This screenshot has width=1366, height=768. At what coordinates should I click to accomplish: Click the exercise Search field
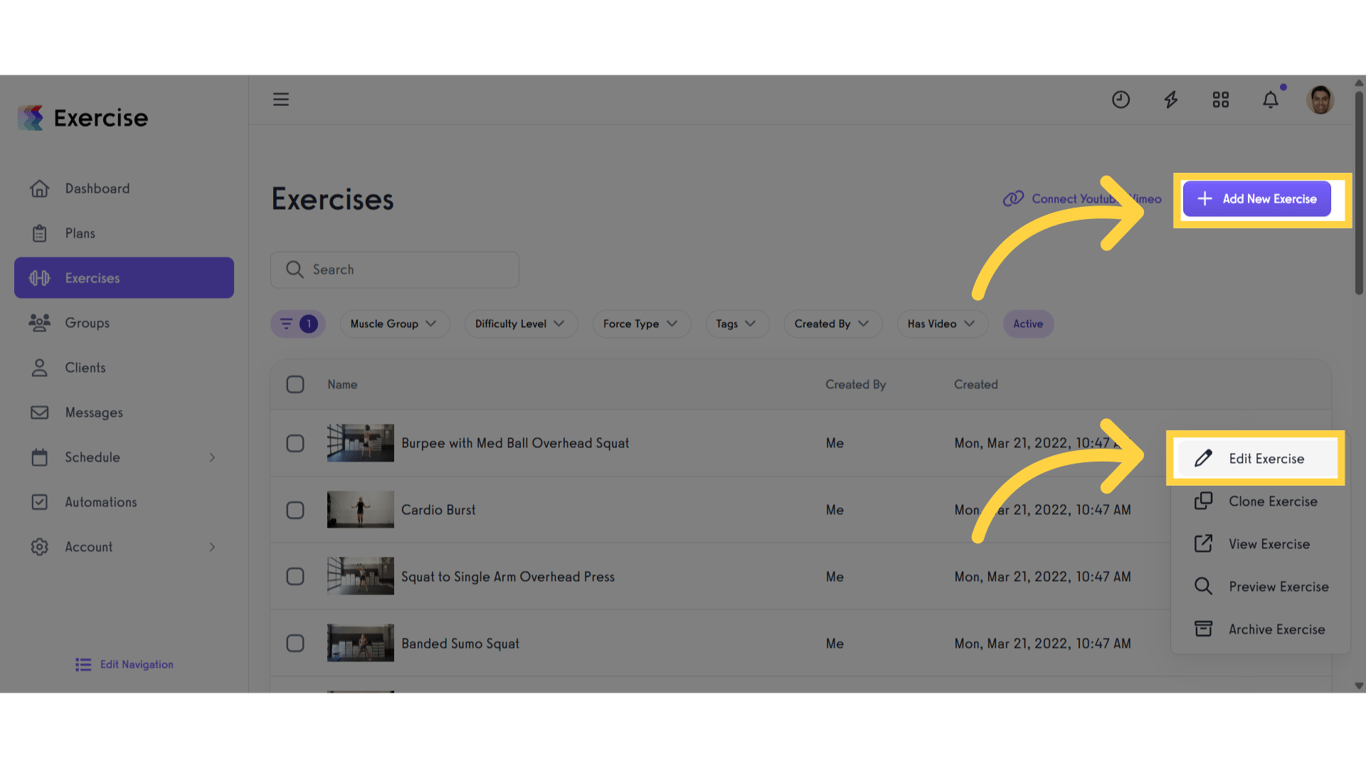point(395,270)
